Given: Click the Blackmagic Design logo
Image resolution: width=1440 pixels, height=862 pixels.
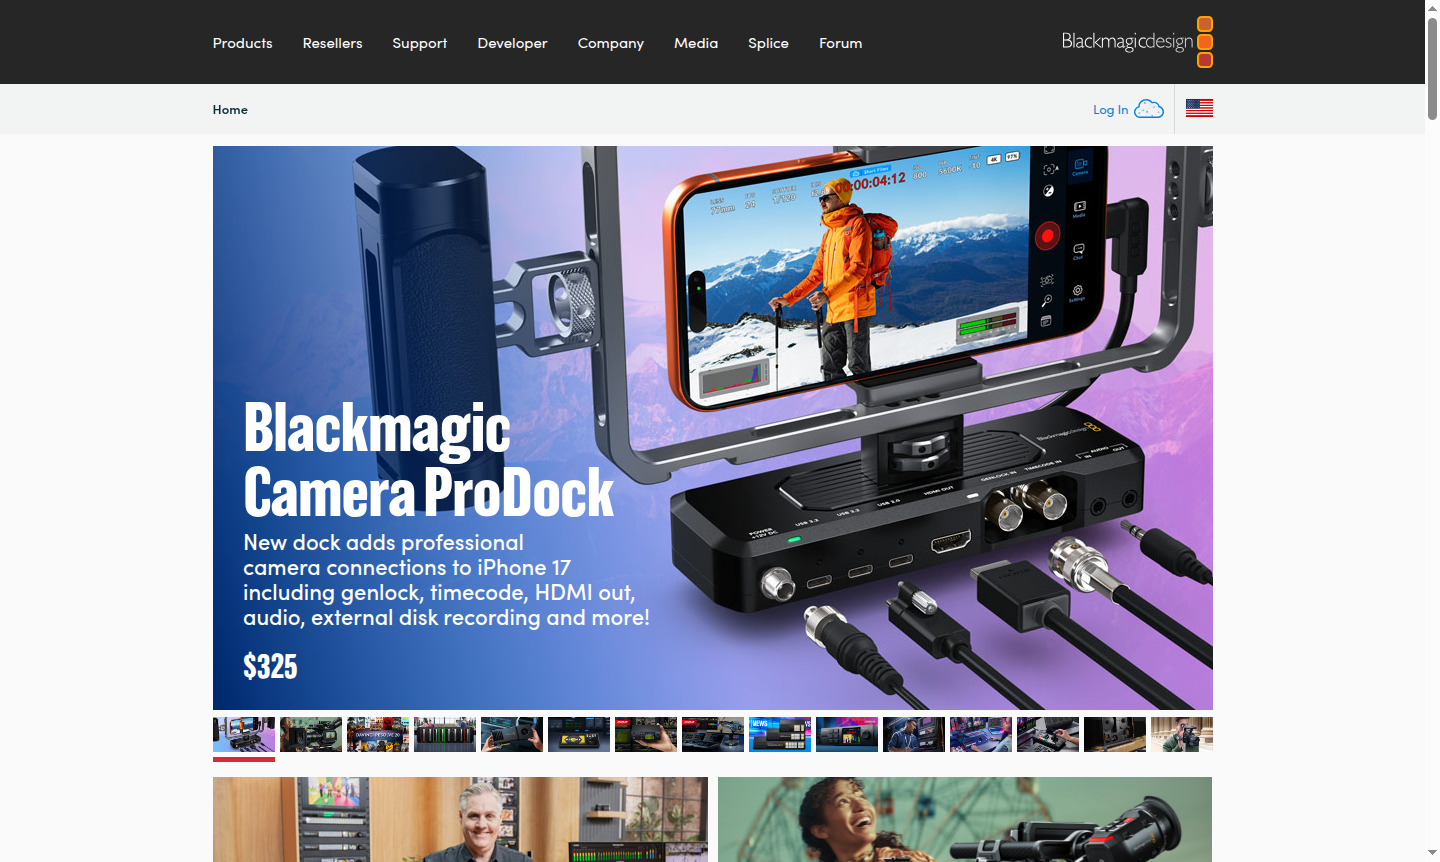Looking at the screenshot, I should coord(1135,42).
